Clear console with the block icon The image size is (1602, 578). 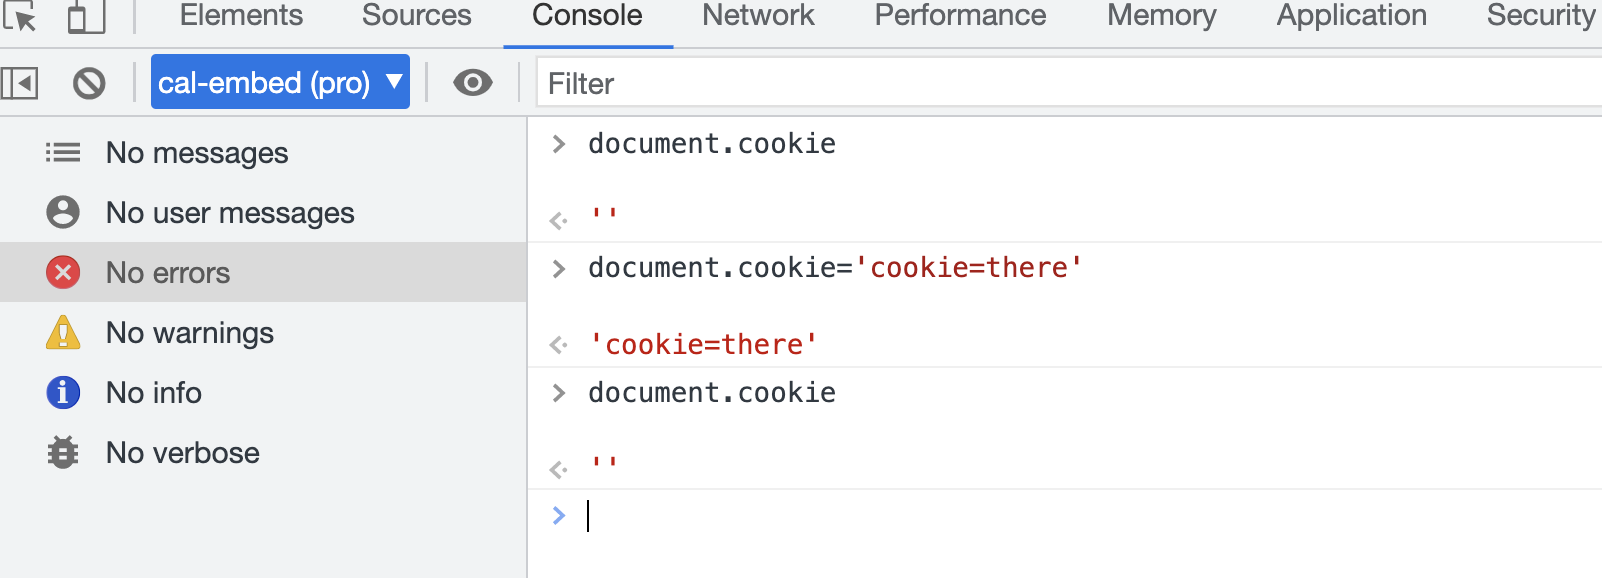coord(89,83)
